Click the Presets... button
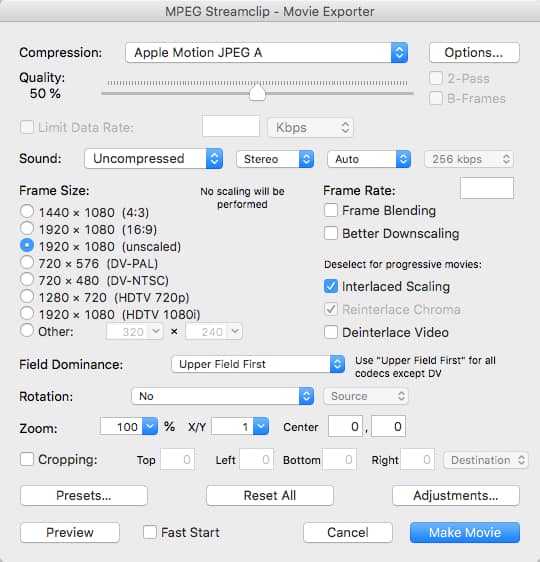The width and height of the screenshot is (540, 562). pyautogui.click(x=84, y=496)
